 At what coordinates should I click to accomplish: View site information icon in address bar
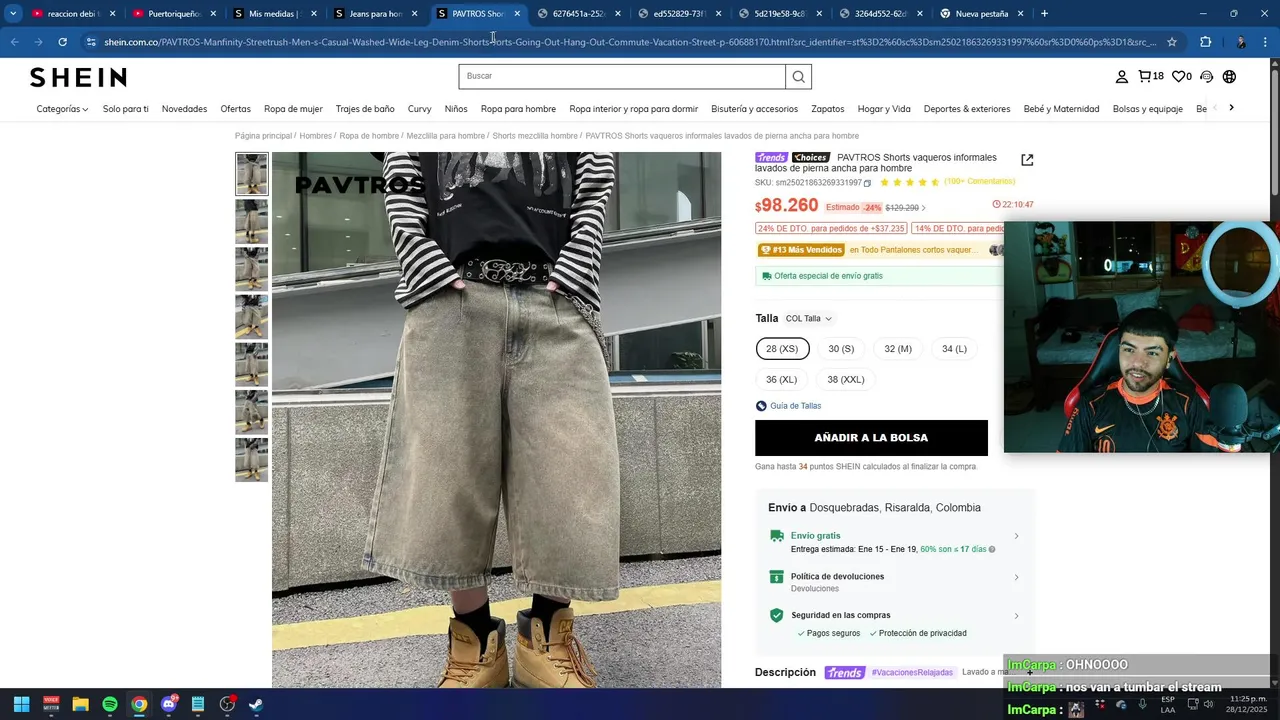(x=91, y=42)
